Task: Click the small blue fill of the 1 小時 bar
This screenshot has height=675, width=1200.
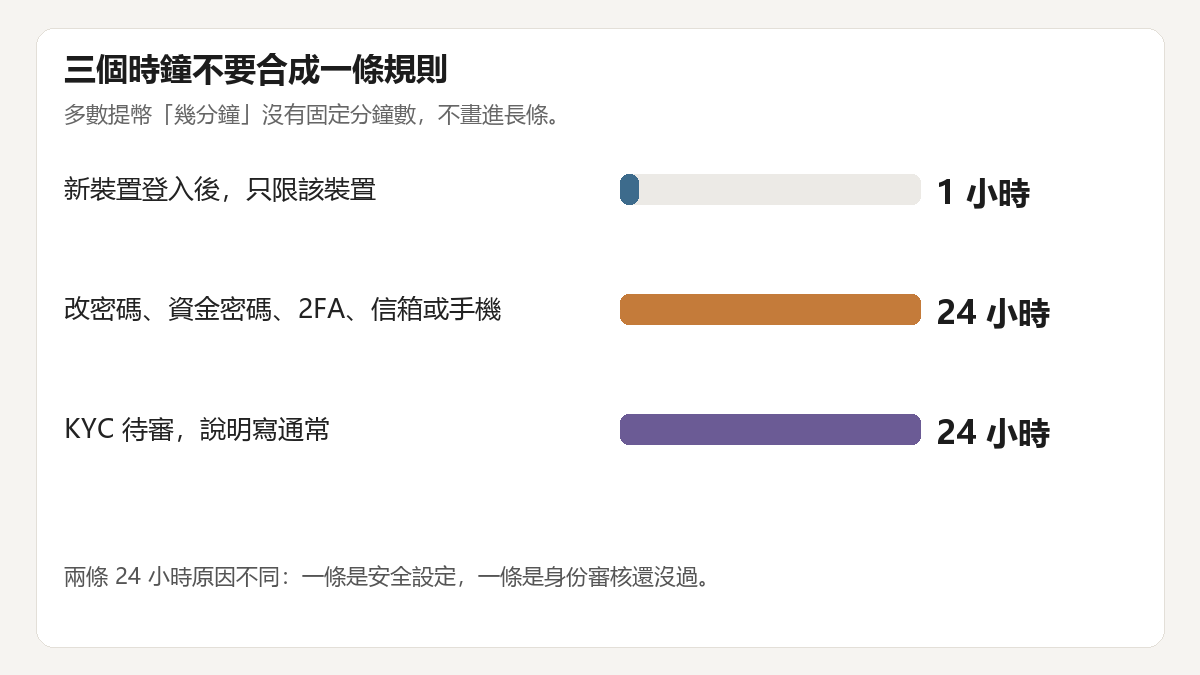Action: (x=629, y=190)
